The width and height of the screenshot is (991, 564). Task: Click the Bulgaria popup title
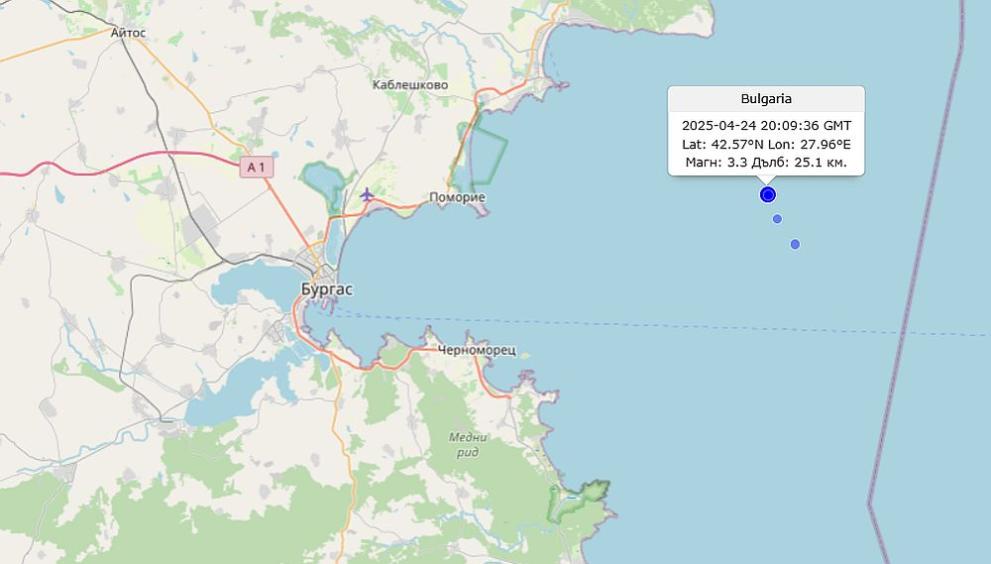click(x=766, y=99)
